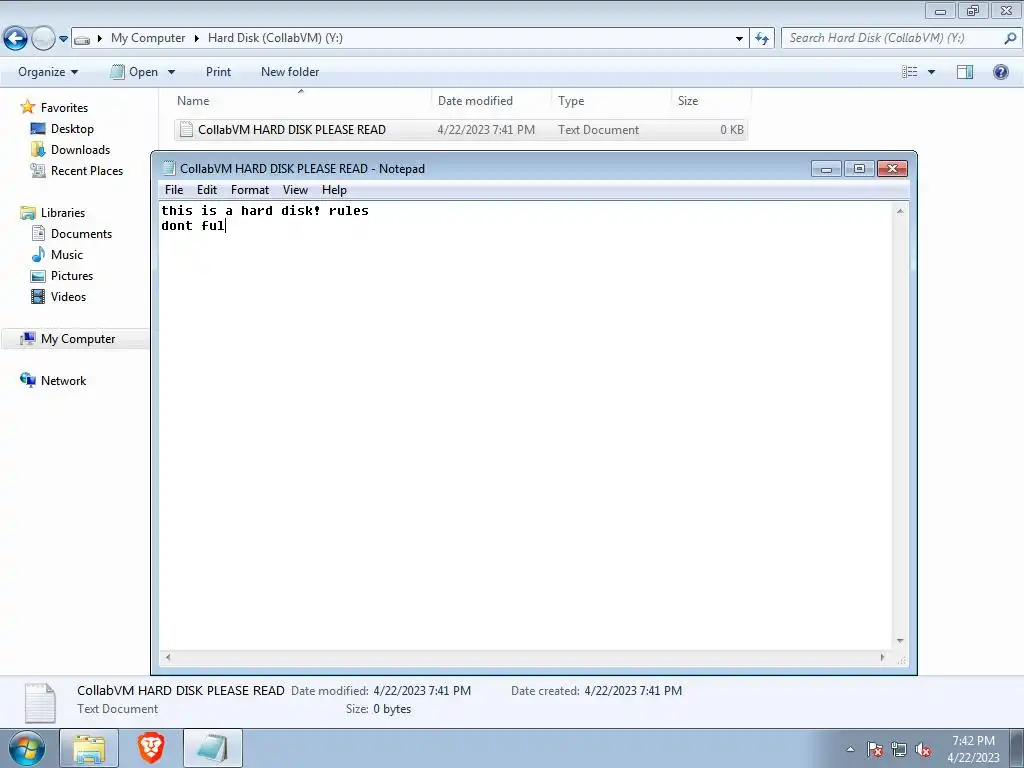Screen dimensions: 1024x768
Task: Open Explorer Help question mark icon
Action: [1000, 72]
